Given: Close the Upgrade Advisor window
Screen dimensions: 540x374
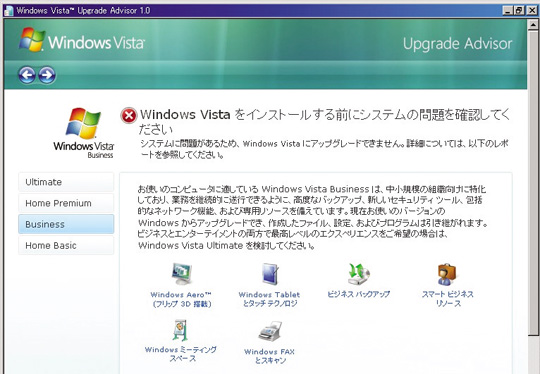Looking at the screenshot, I should click(x=532, y=11).
